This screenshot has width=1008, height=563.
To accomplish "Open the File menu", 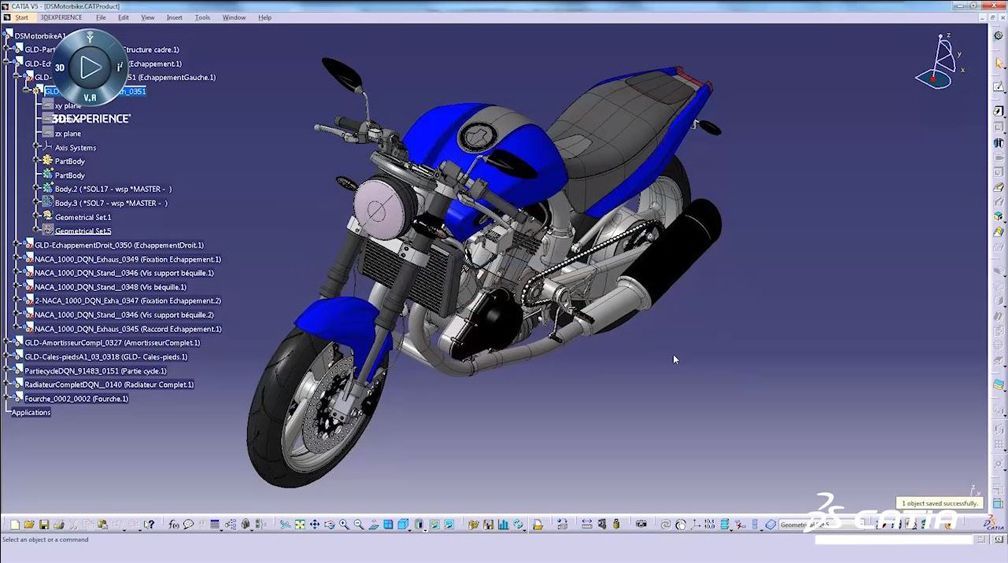I will [x=101, y=17].
